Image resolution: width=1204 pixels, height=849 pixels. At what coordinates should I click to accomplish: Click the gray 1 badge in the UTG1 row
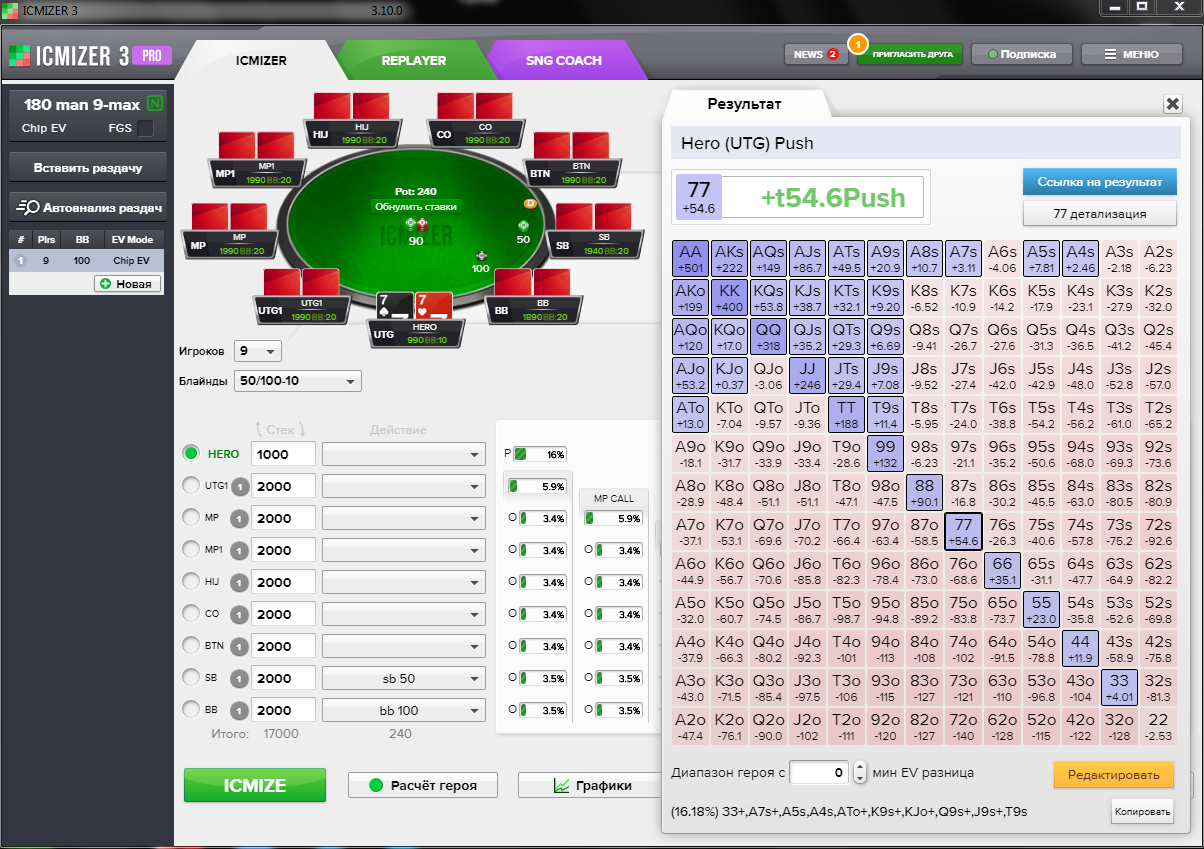coord(239,486)
